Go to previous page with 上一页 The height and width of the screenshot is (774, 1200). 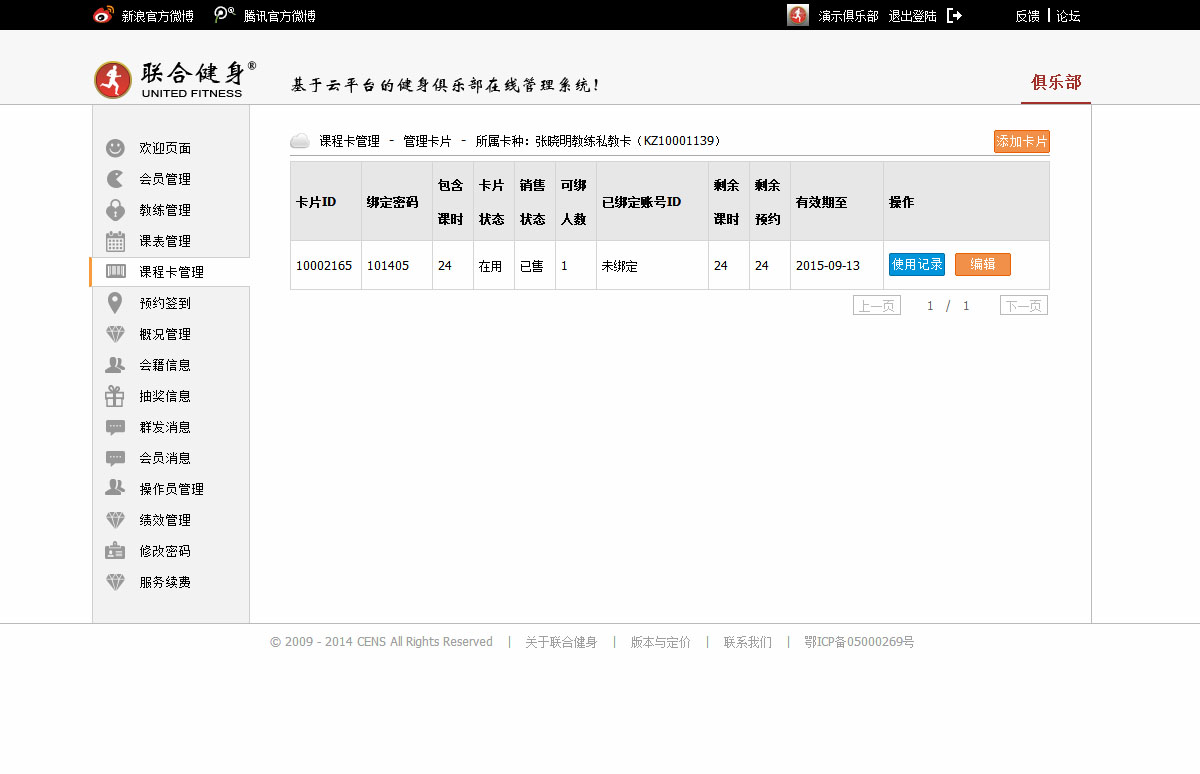876,306
